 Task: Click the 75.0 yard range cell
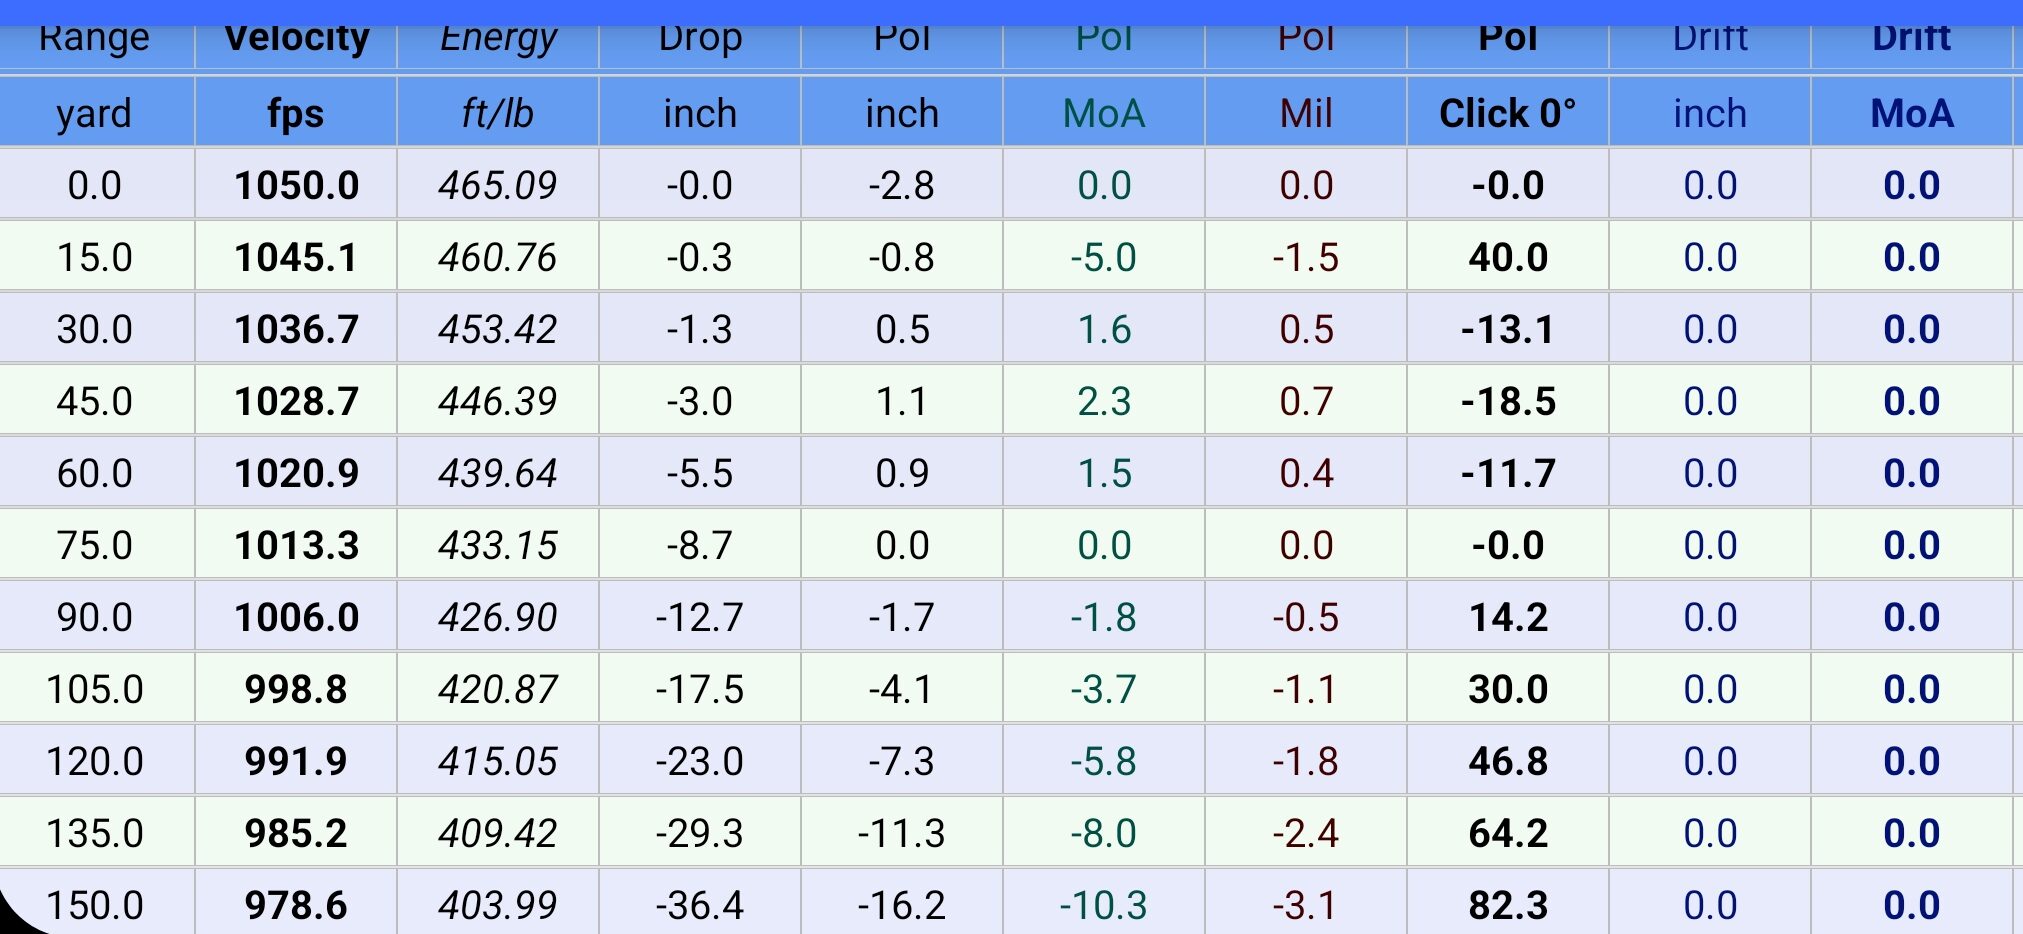[94, 546]
